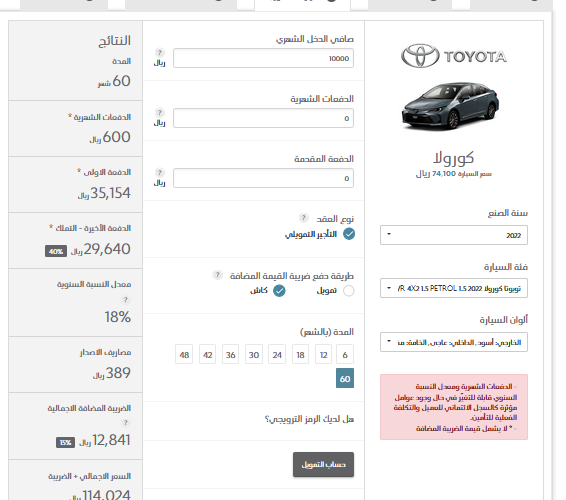Click the net monthly income input field
This screenshot has height=500, width=566.
tap(263, 58)
